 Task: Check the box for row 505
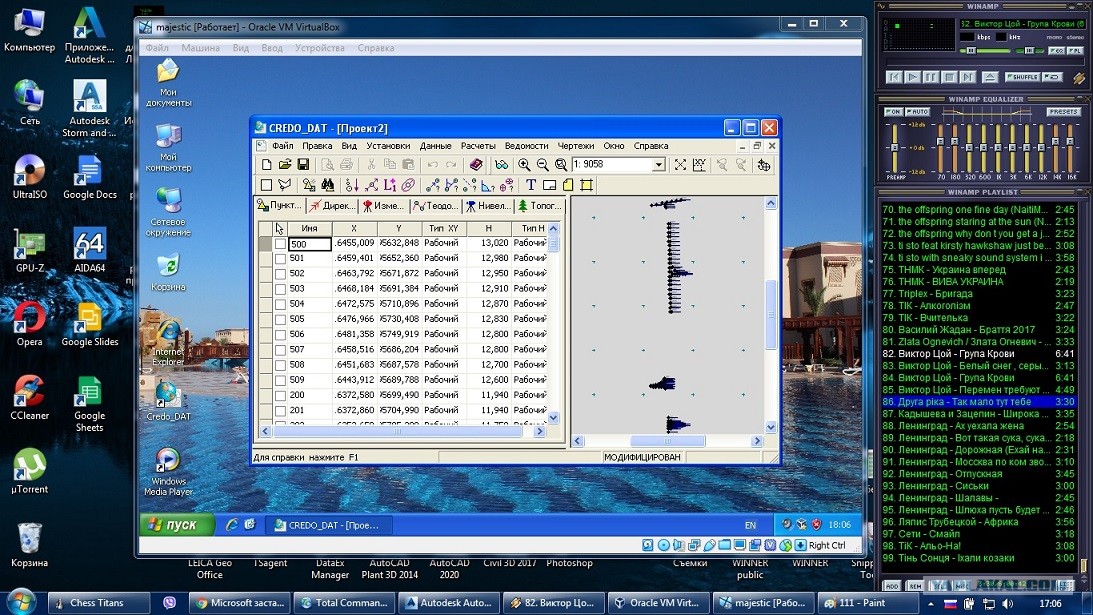280,319
